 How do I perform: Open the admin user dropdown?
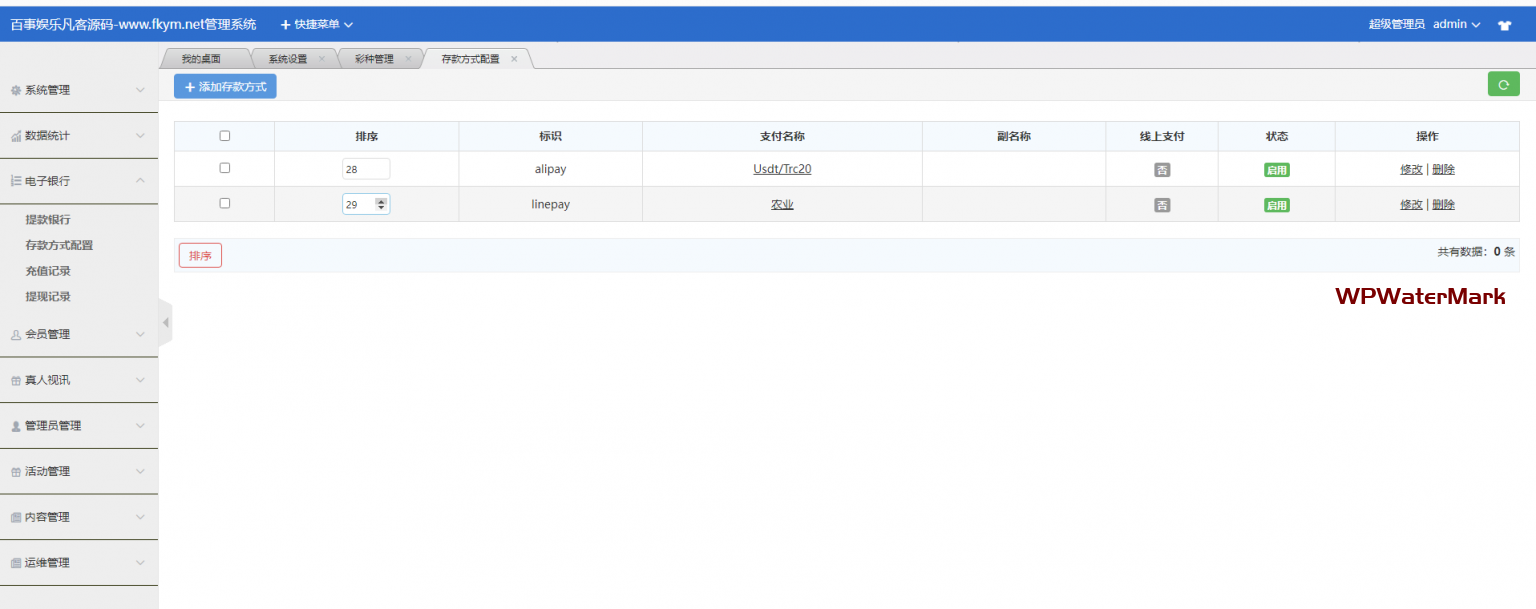coord(1457,24)
